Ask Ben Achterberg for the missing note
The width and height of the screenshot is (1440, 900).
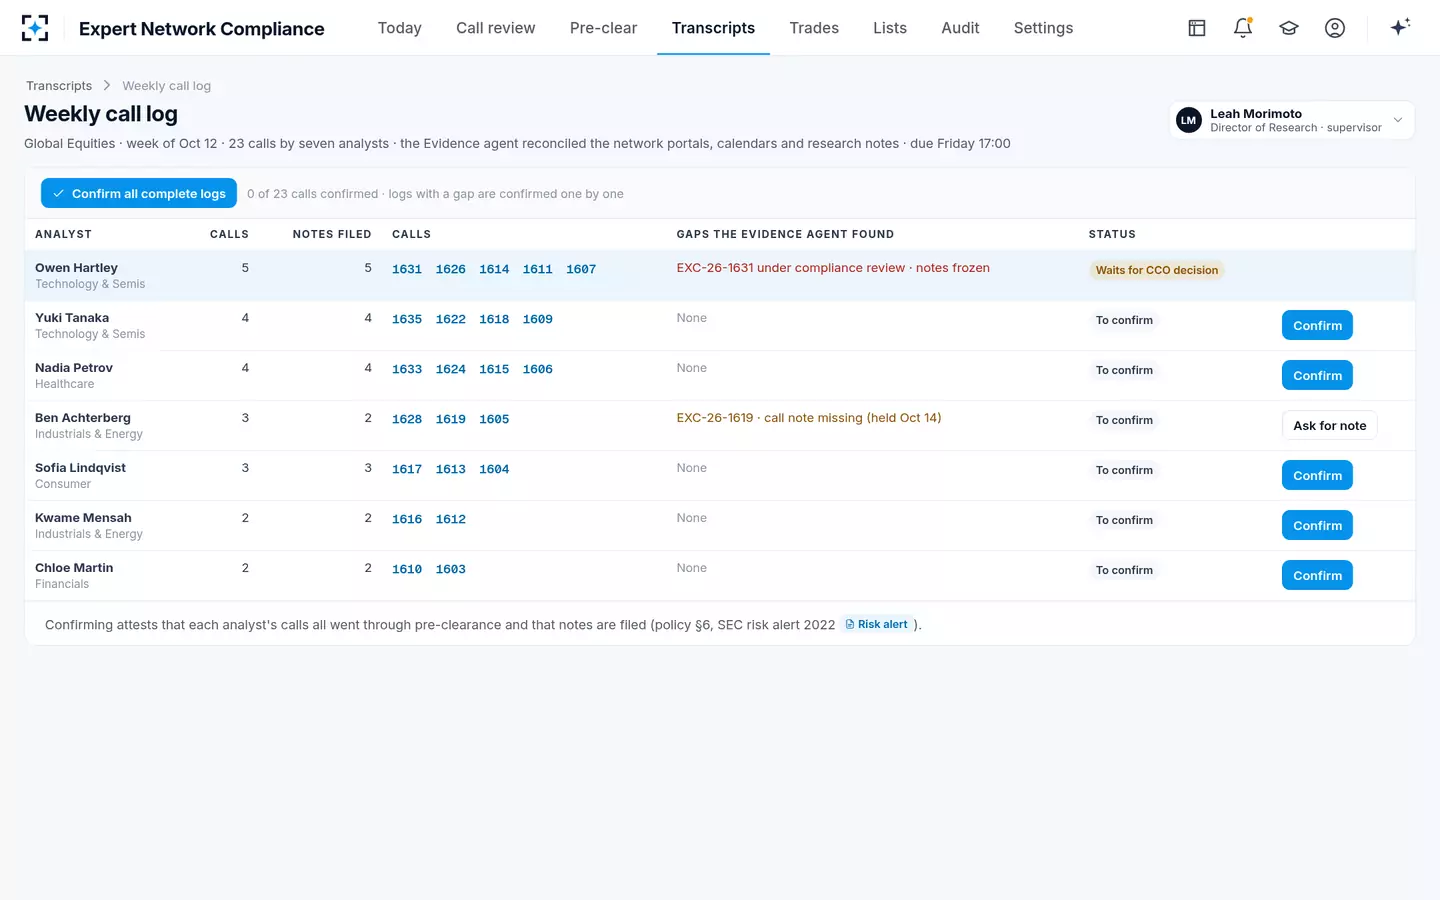(1329, 425)
